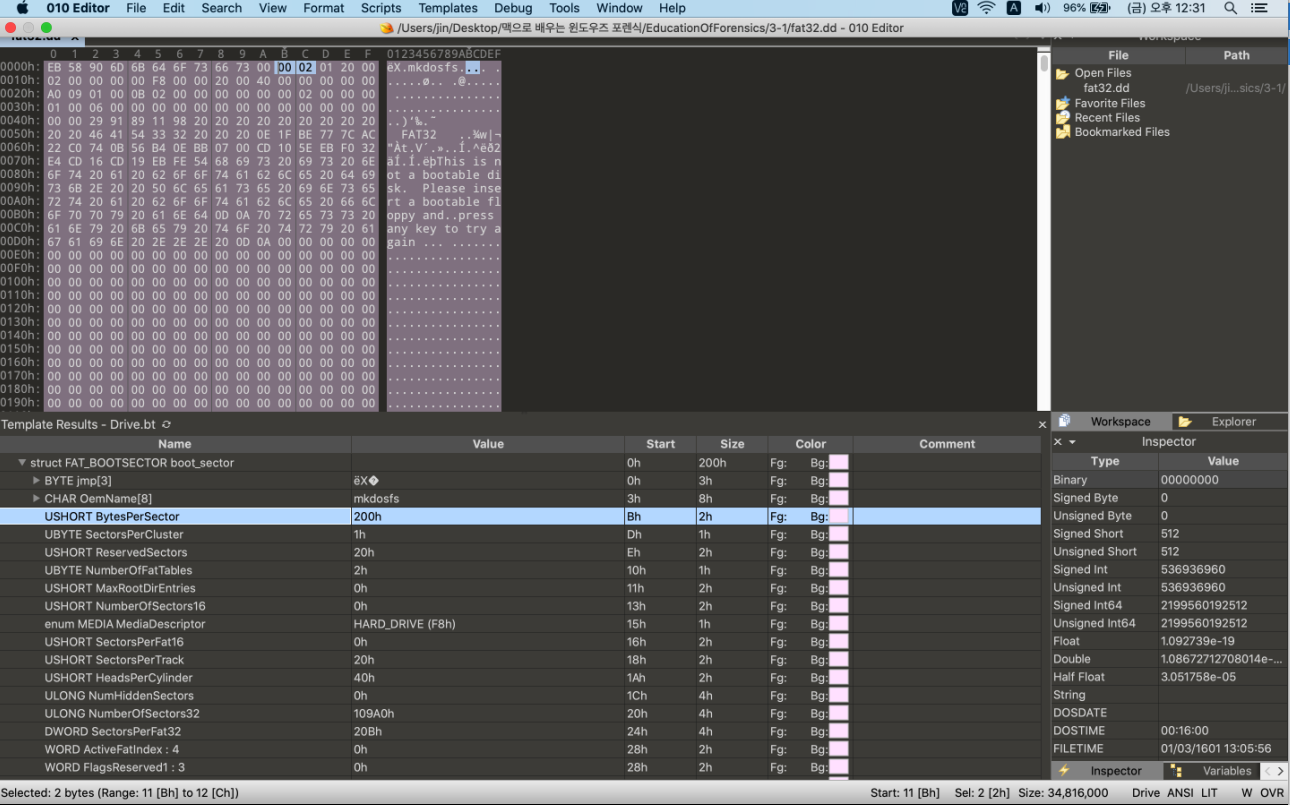Switch to the Inspector bottom tab
The height and width of the screenshot is (805, 1290).
click(x=1108, y=771)
